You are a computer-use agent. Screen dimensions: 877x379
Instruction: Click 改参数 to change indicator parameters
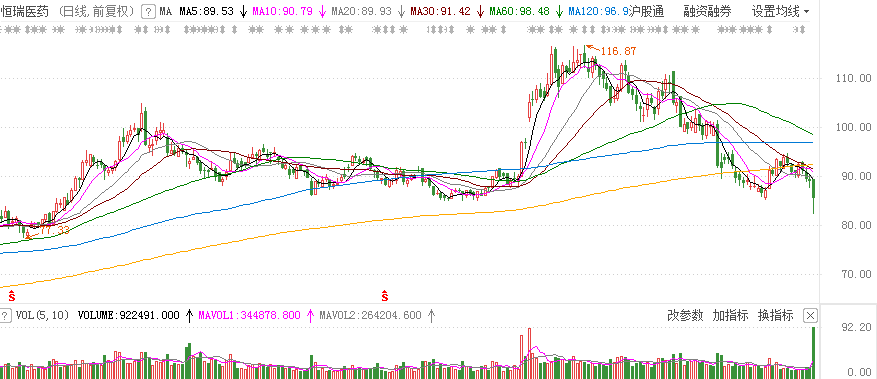685,315
